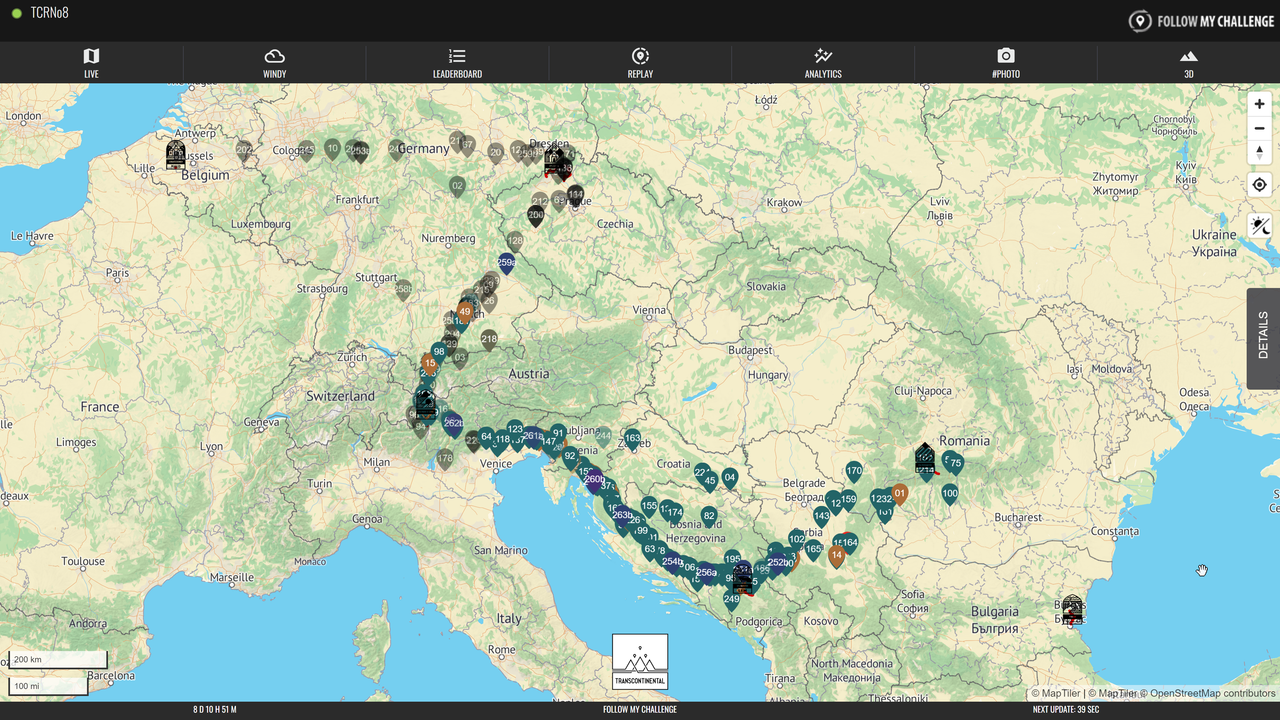Image resolution: width=1280 pixels, height=720 pixels.
Task: Select rider marker 102 in Serbia
Action: 797,540
